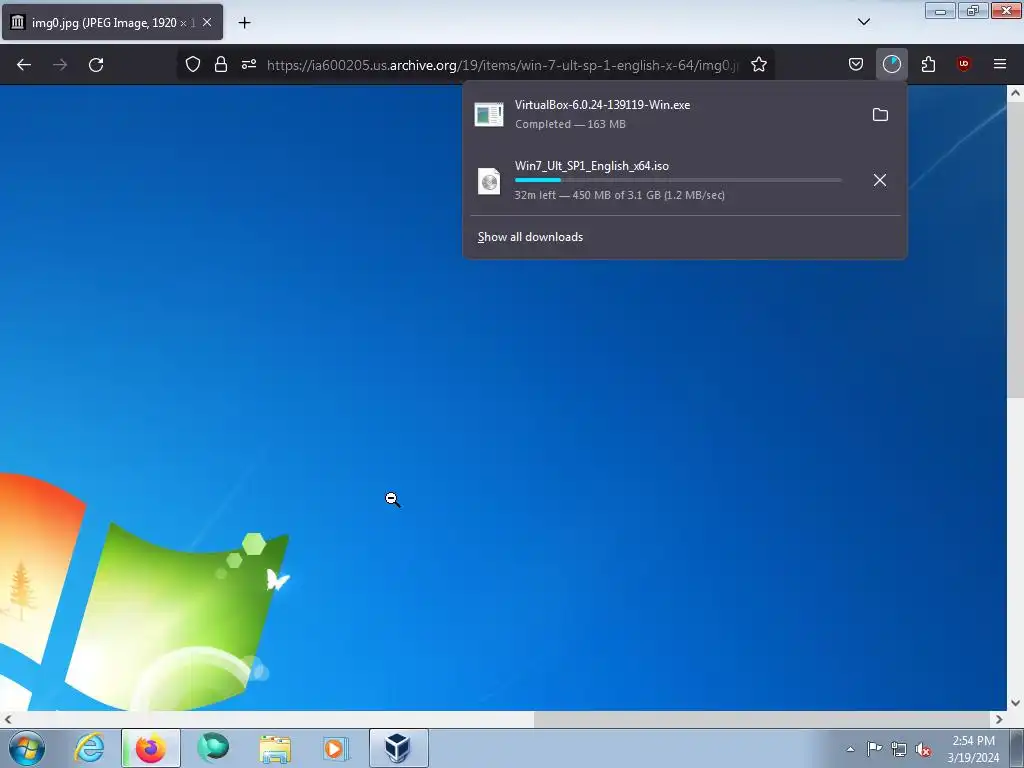Click the horizontal scrollbar thumb
Viewport: 1024px width, 768px height.
(x=762, y=719)
